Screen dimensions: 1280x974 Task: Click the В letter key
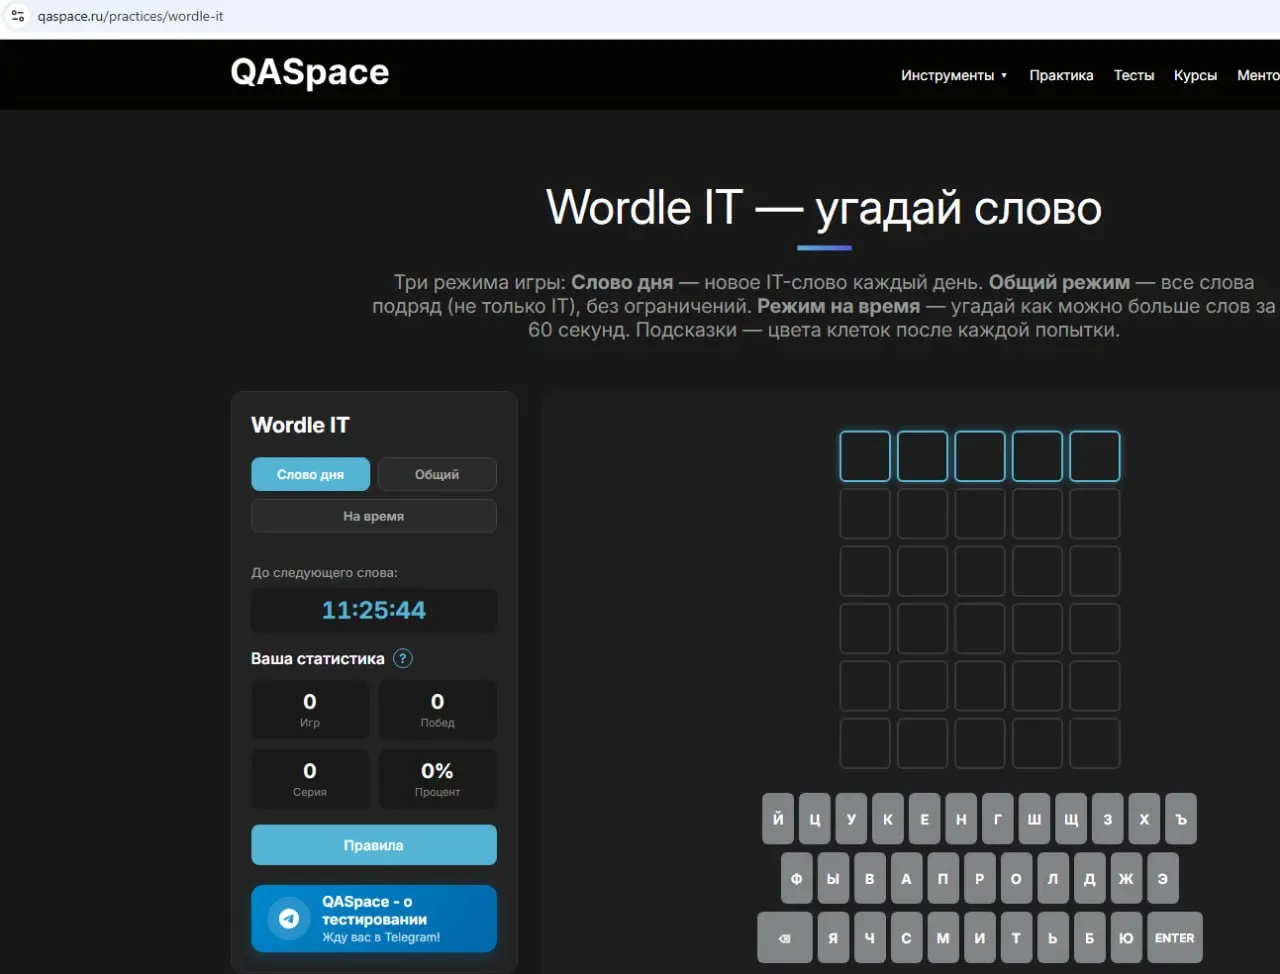869,879
